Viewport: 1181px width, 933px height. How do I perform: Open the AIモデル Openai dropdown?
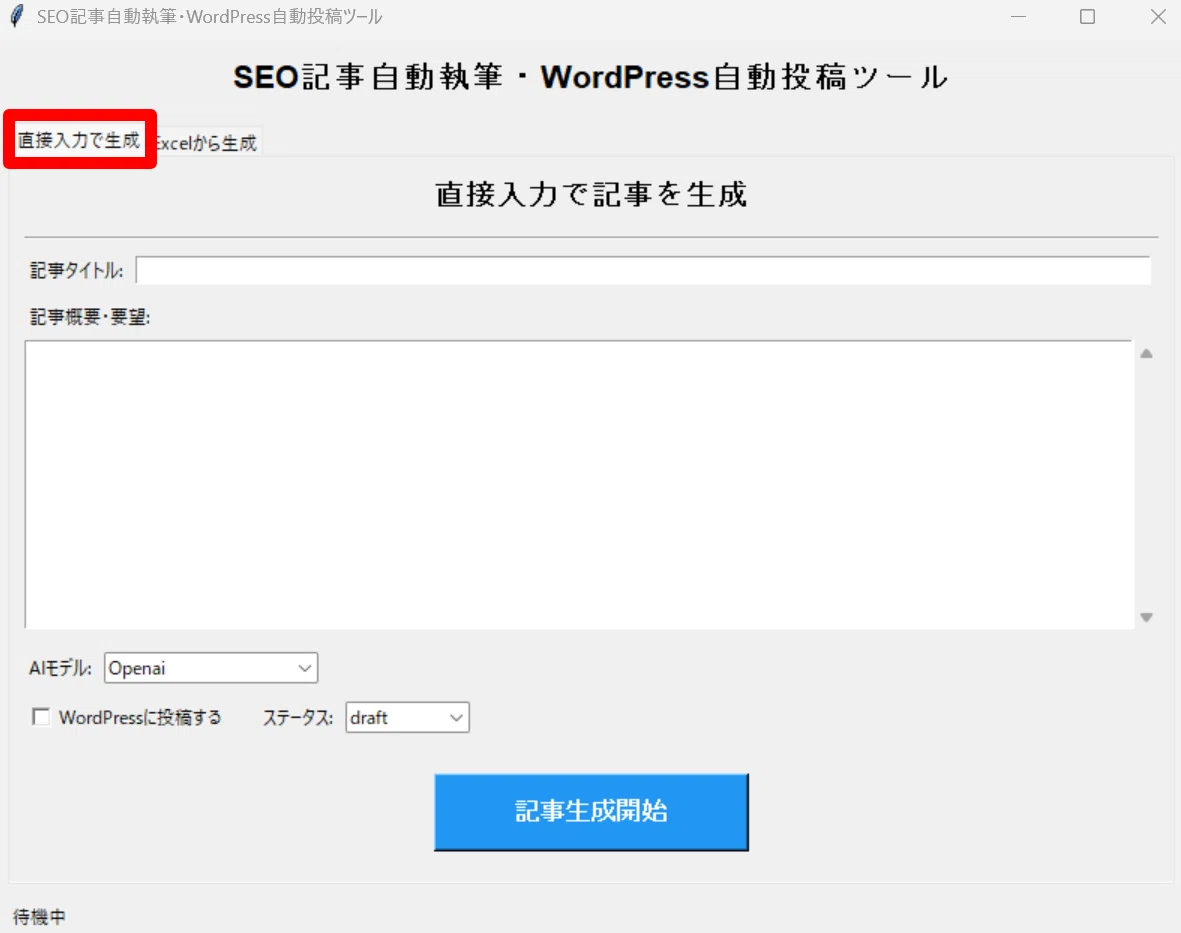[211, 668]
